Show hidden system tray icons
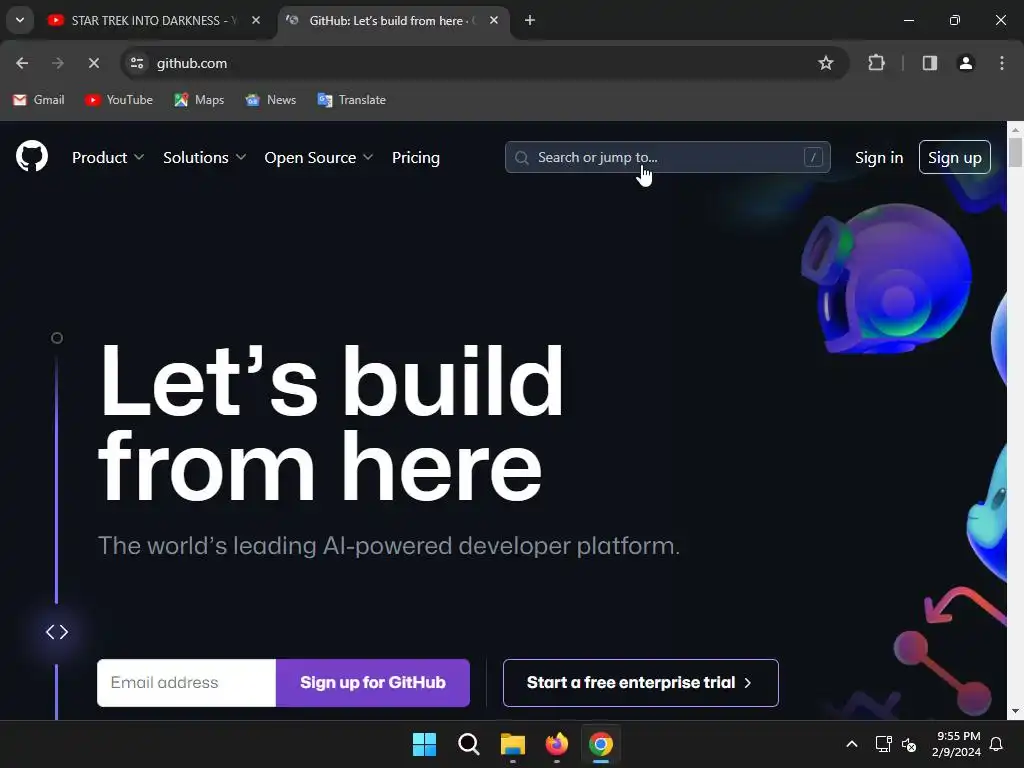Screen dimensions: 1024x768 pos(852,744)
